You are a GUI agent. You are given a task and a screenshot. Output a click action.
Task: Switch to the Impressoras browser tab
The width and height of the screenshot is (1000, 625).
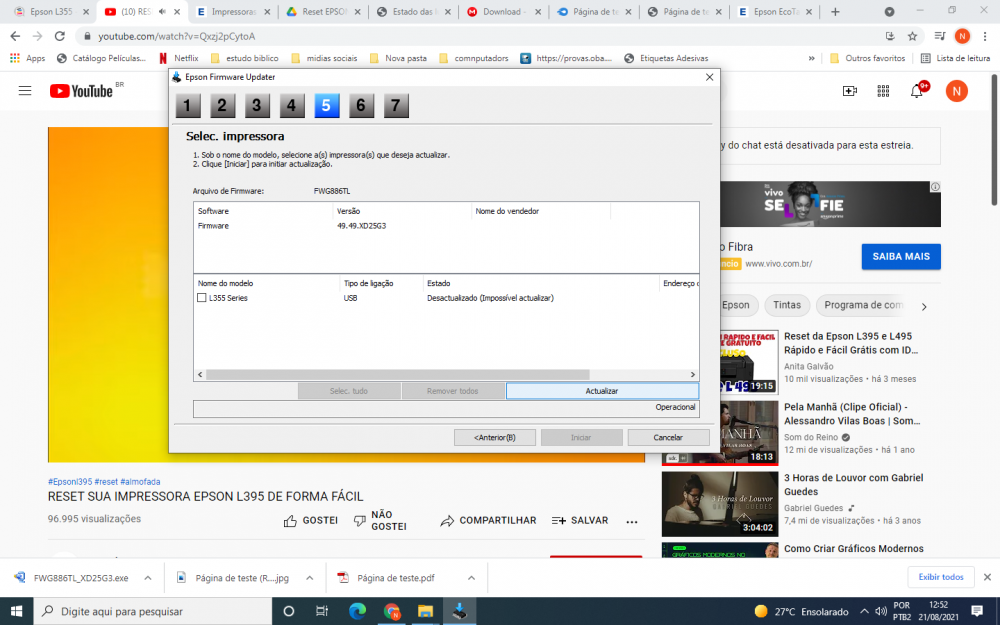tap(233, 11)
